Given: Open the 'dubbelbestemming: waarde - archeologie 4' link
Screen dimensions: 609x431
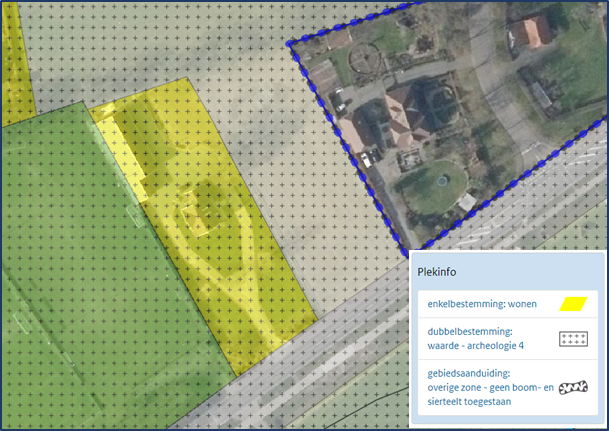Looking at the screenshot, I should pyautogui.click(x=475, y=339).
